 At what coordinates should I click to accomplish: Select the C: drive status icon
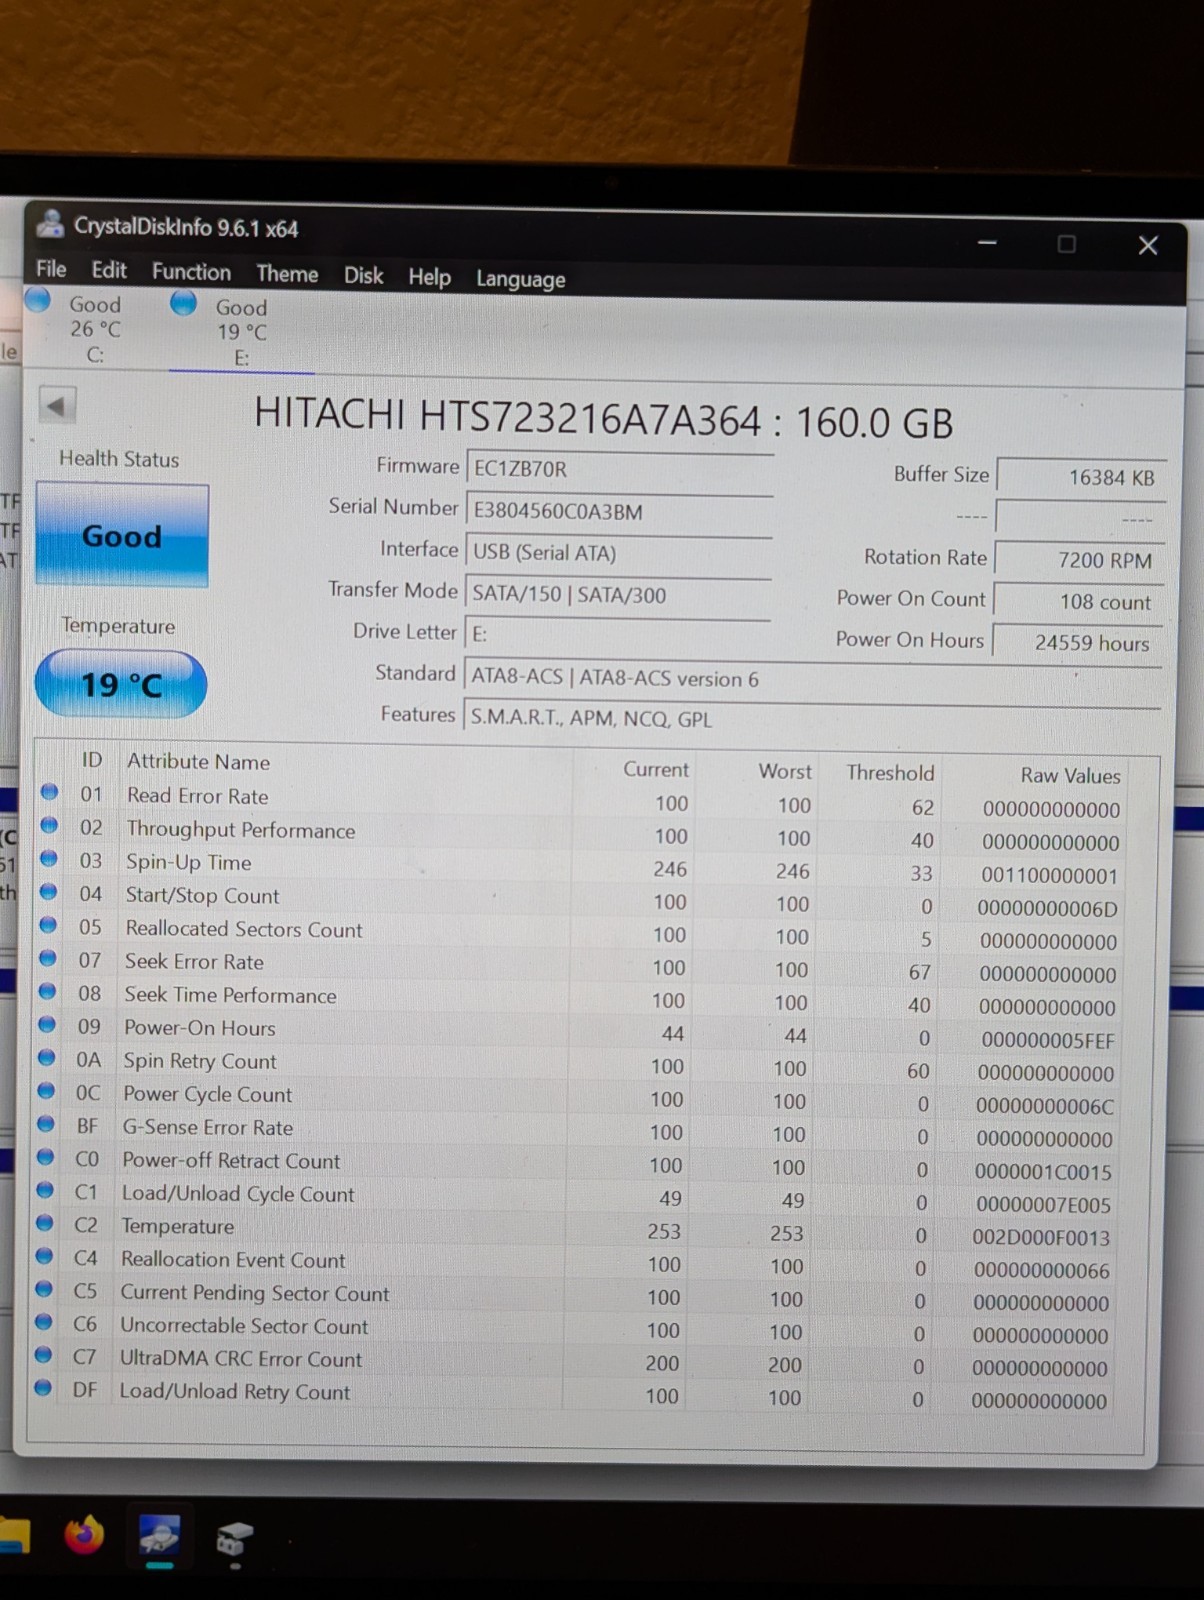[38, 300]
